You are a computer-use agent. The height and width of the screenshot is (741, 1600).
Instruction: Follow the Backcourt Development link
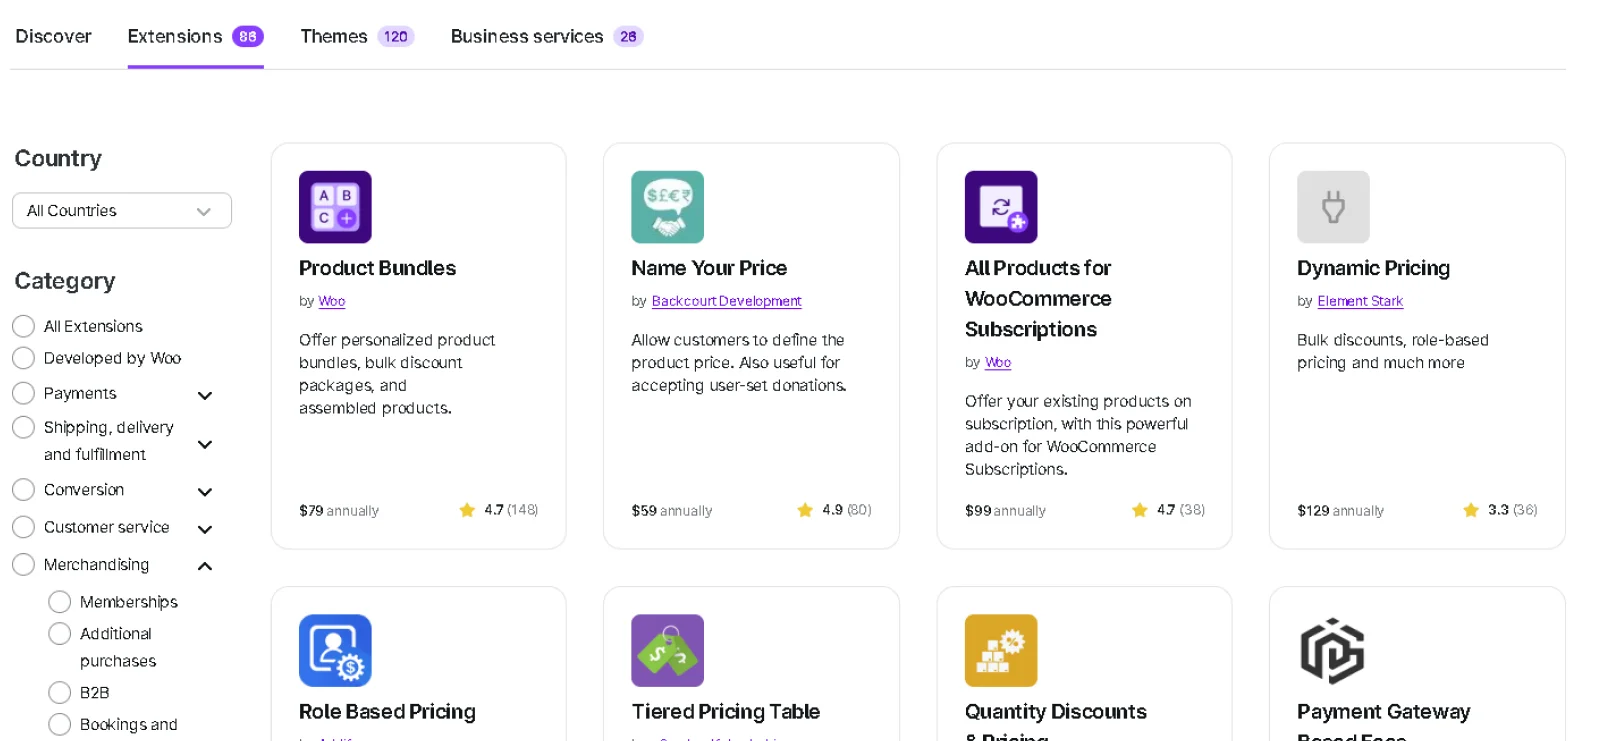click(726, 301)
